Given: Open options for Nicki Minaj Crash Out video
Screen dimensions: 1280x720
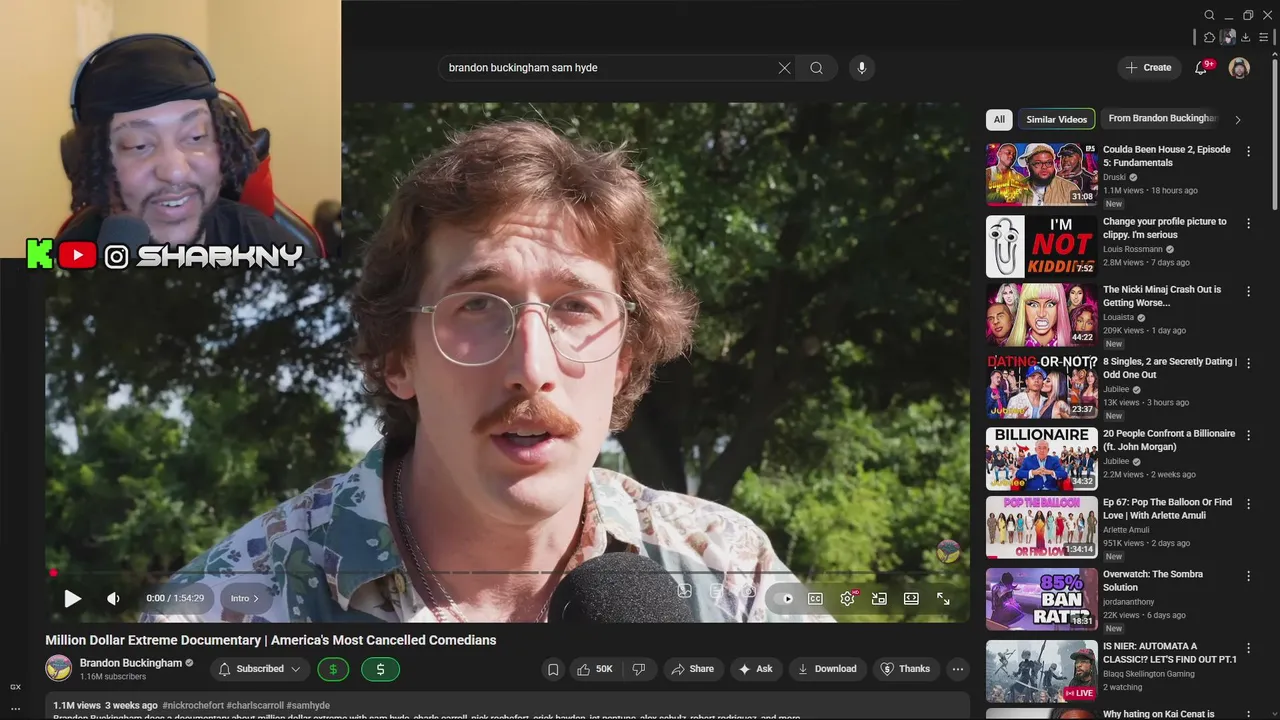Looking at the screenshot, I should coord(1248,291).
